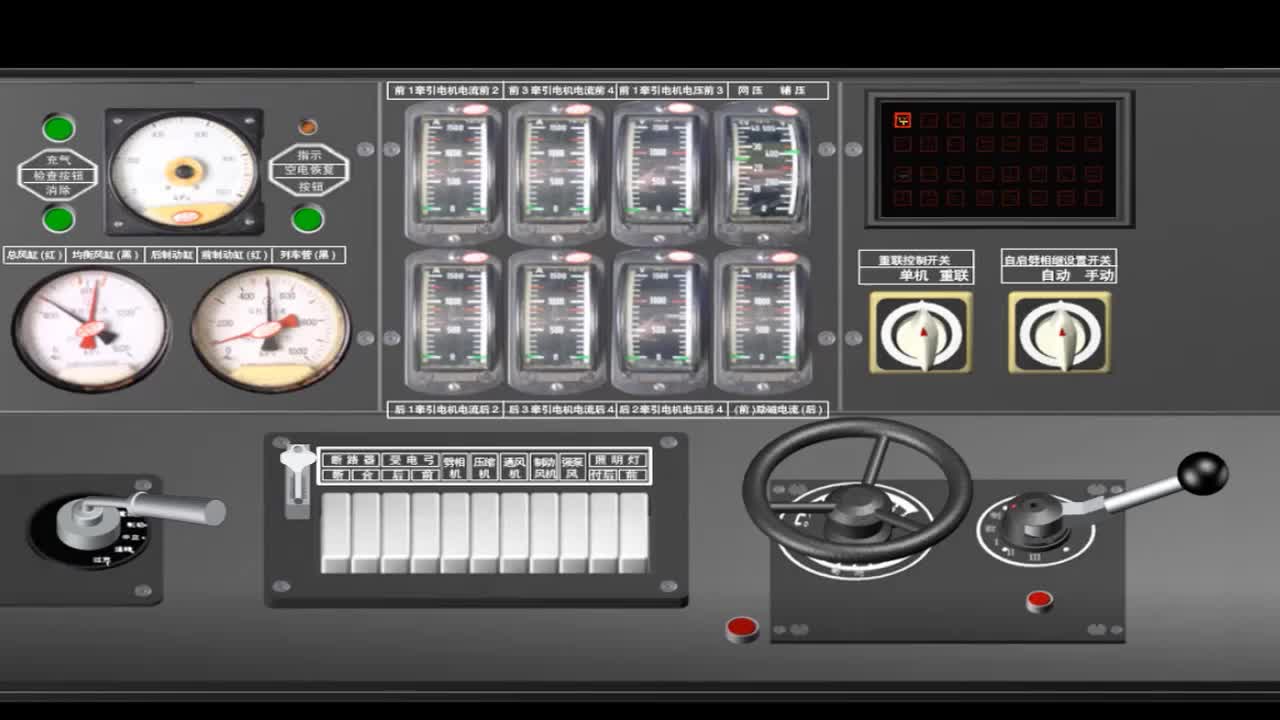Push the green 空电恢复 button

(x=308, y=219)
